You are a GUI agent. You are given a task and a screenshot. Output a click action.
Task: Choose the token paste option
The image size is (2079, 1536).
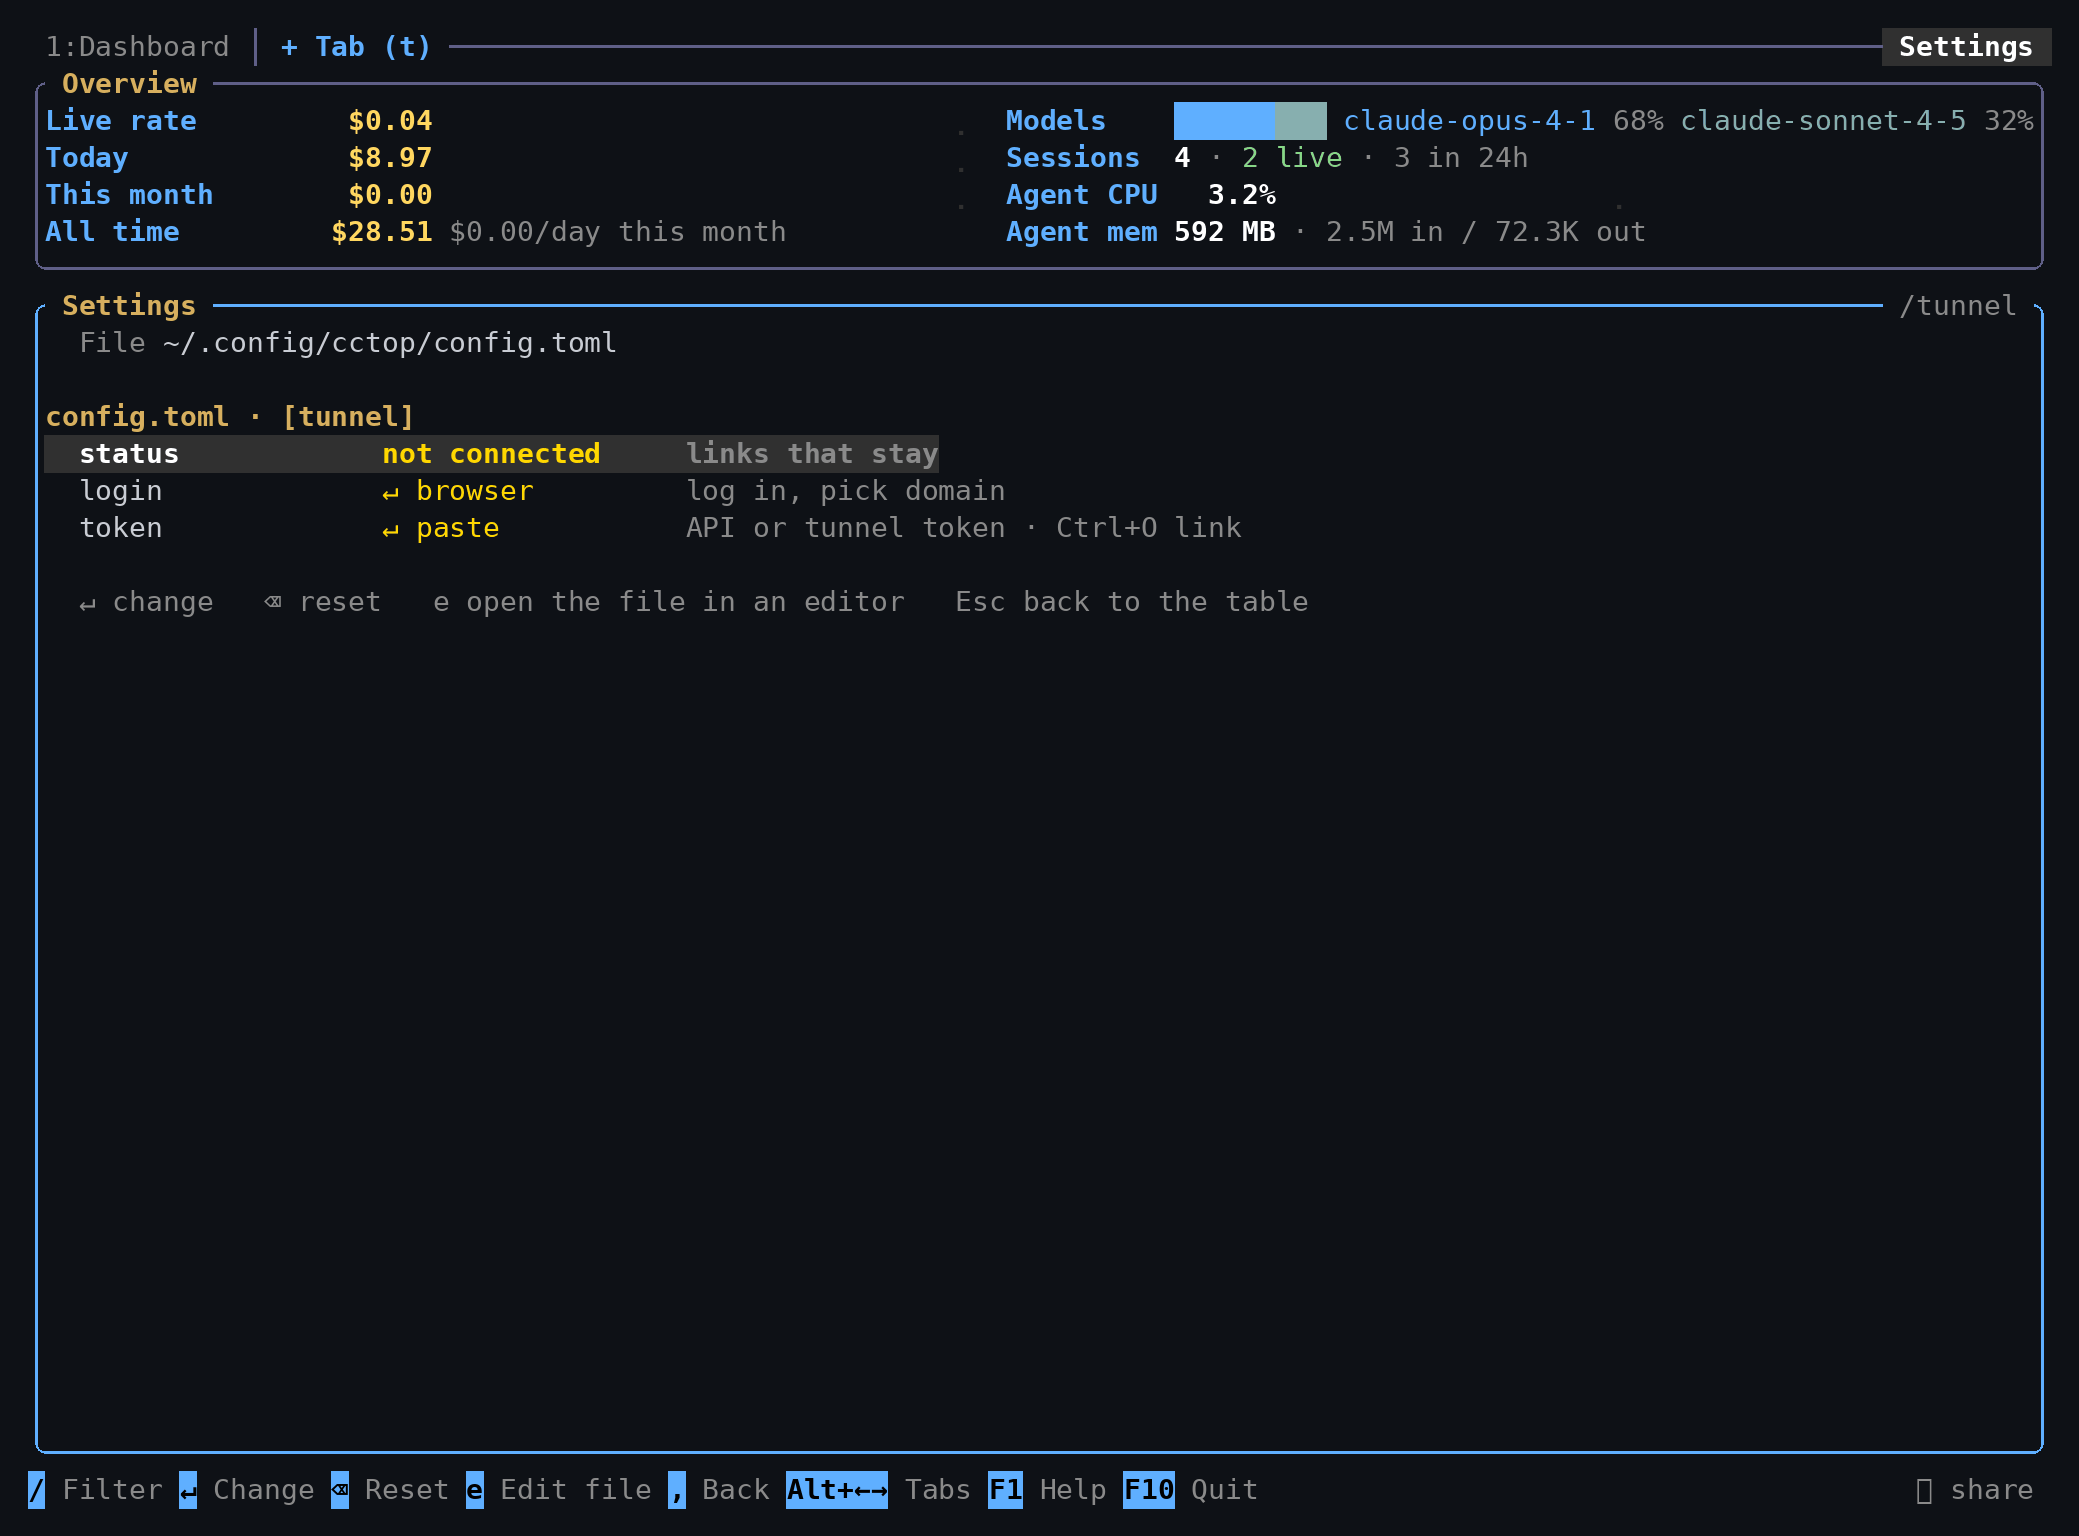[x=441, y=528]
